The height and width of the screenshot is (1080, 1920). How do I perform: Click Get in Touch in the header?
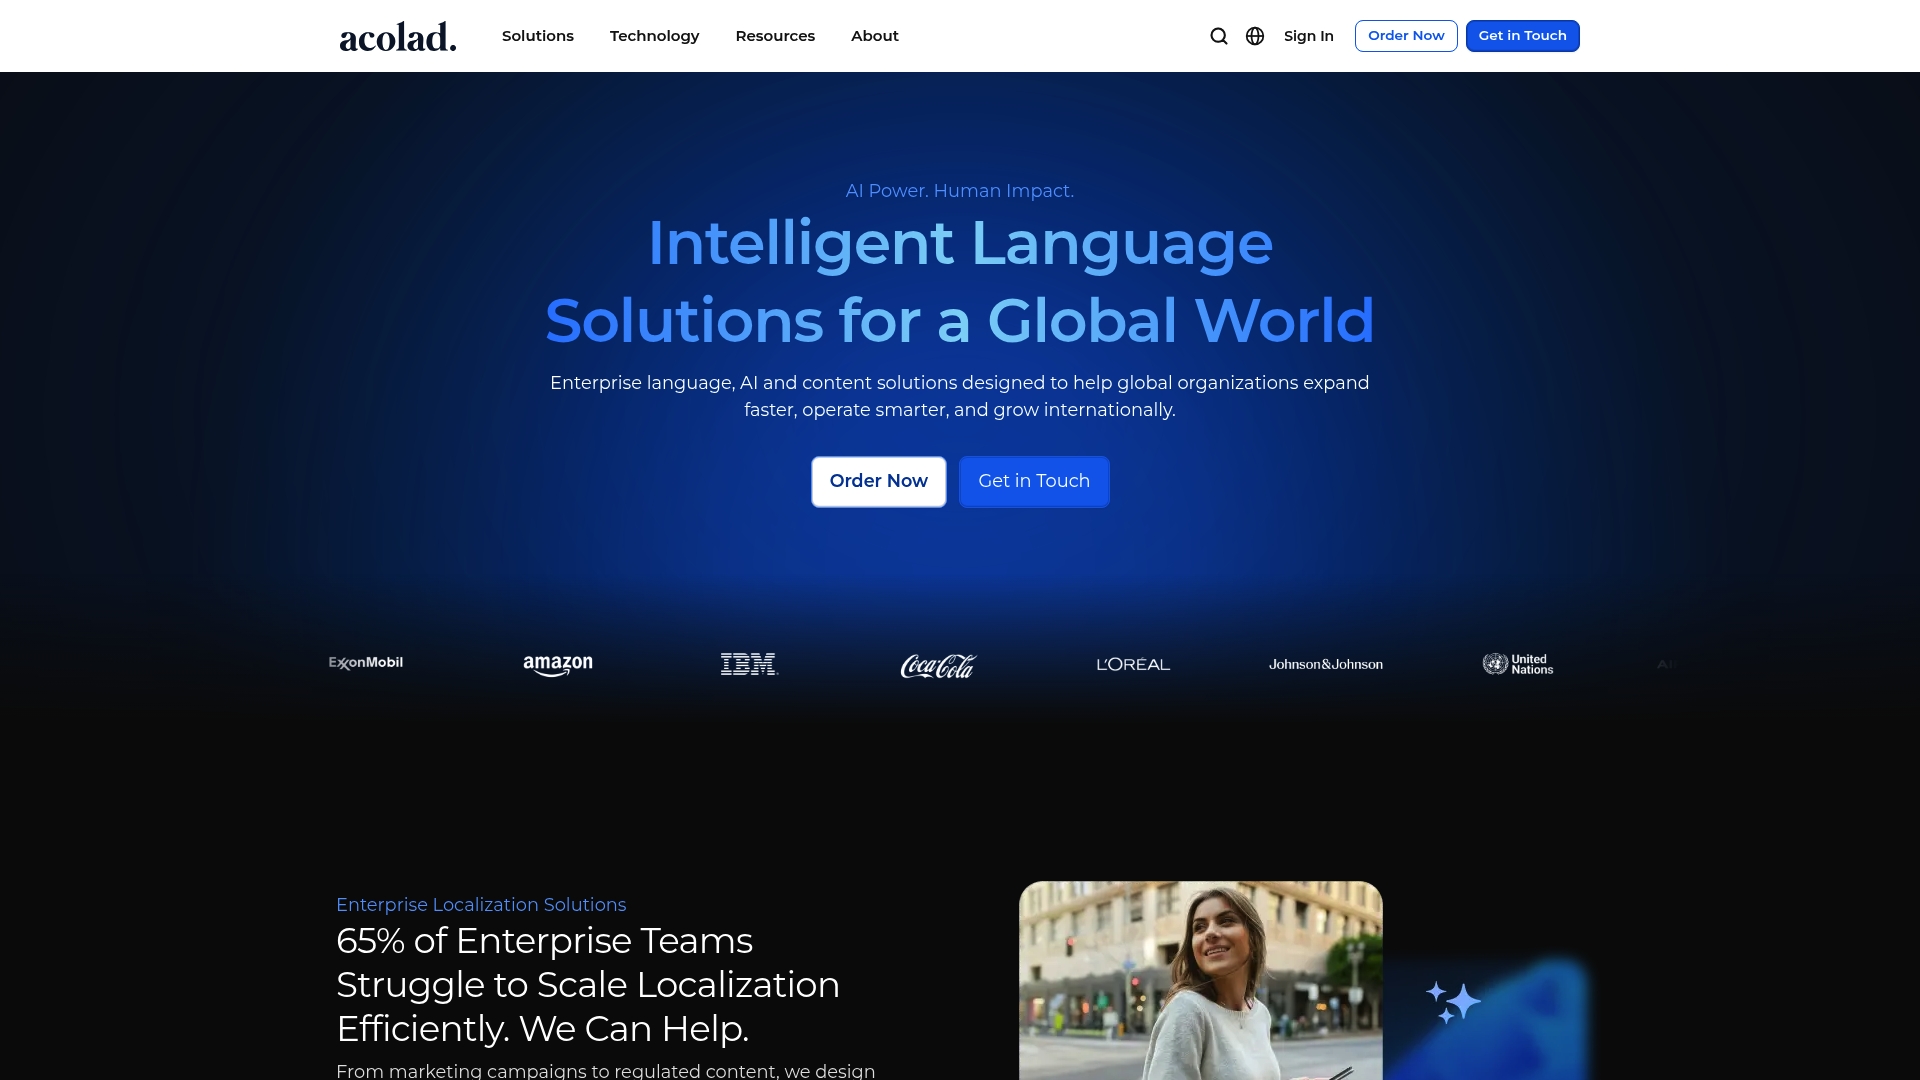(1523, 36)
